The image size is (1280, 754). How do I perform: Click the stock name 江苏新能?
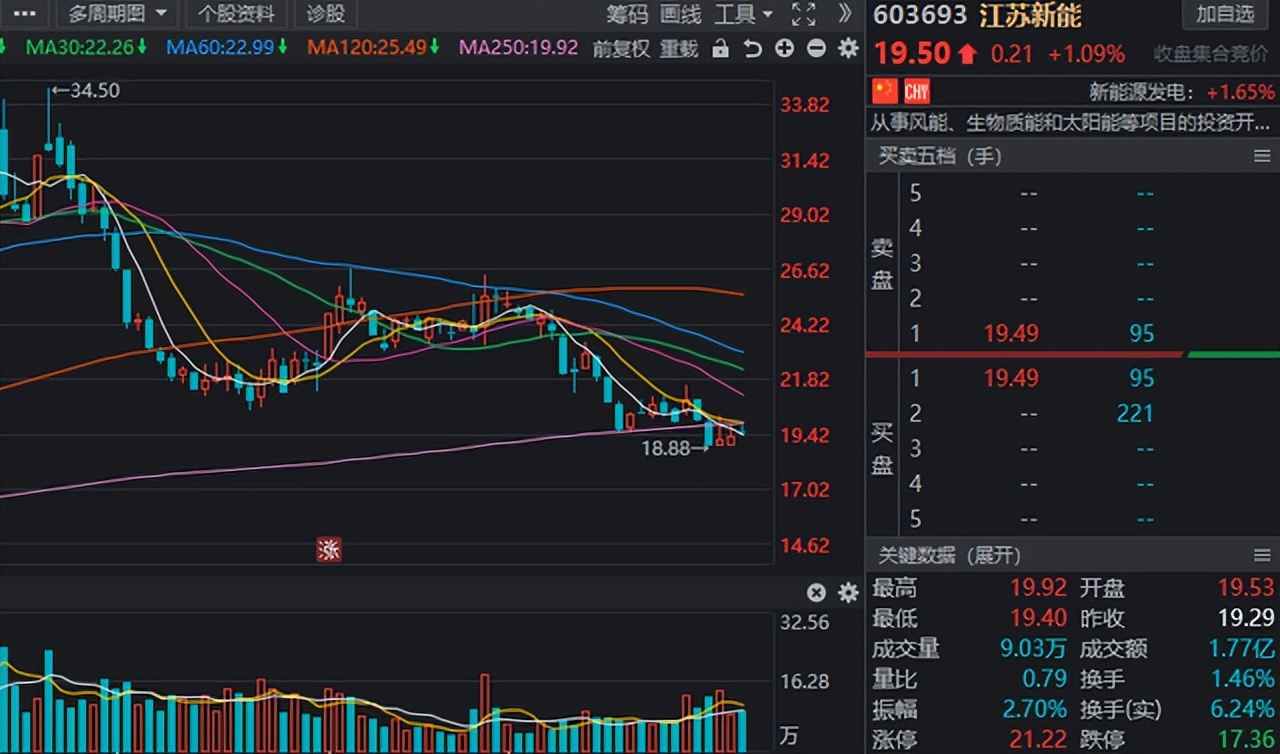[1030, 15]
